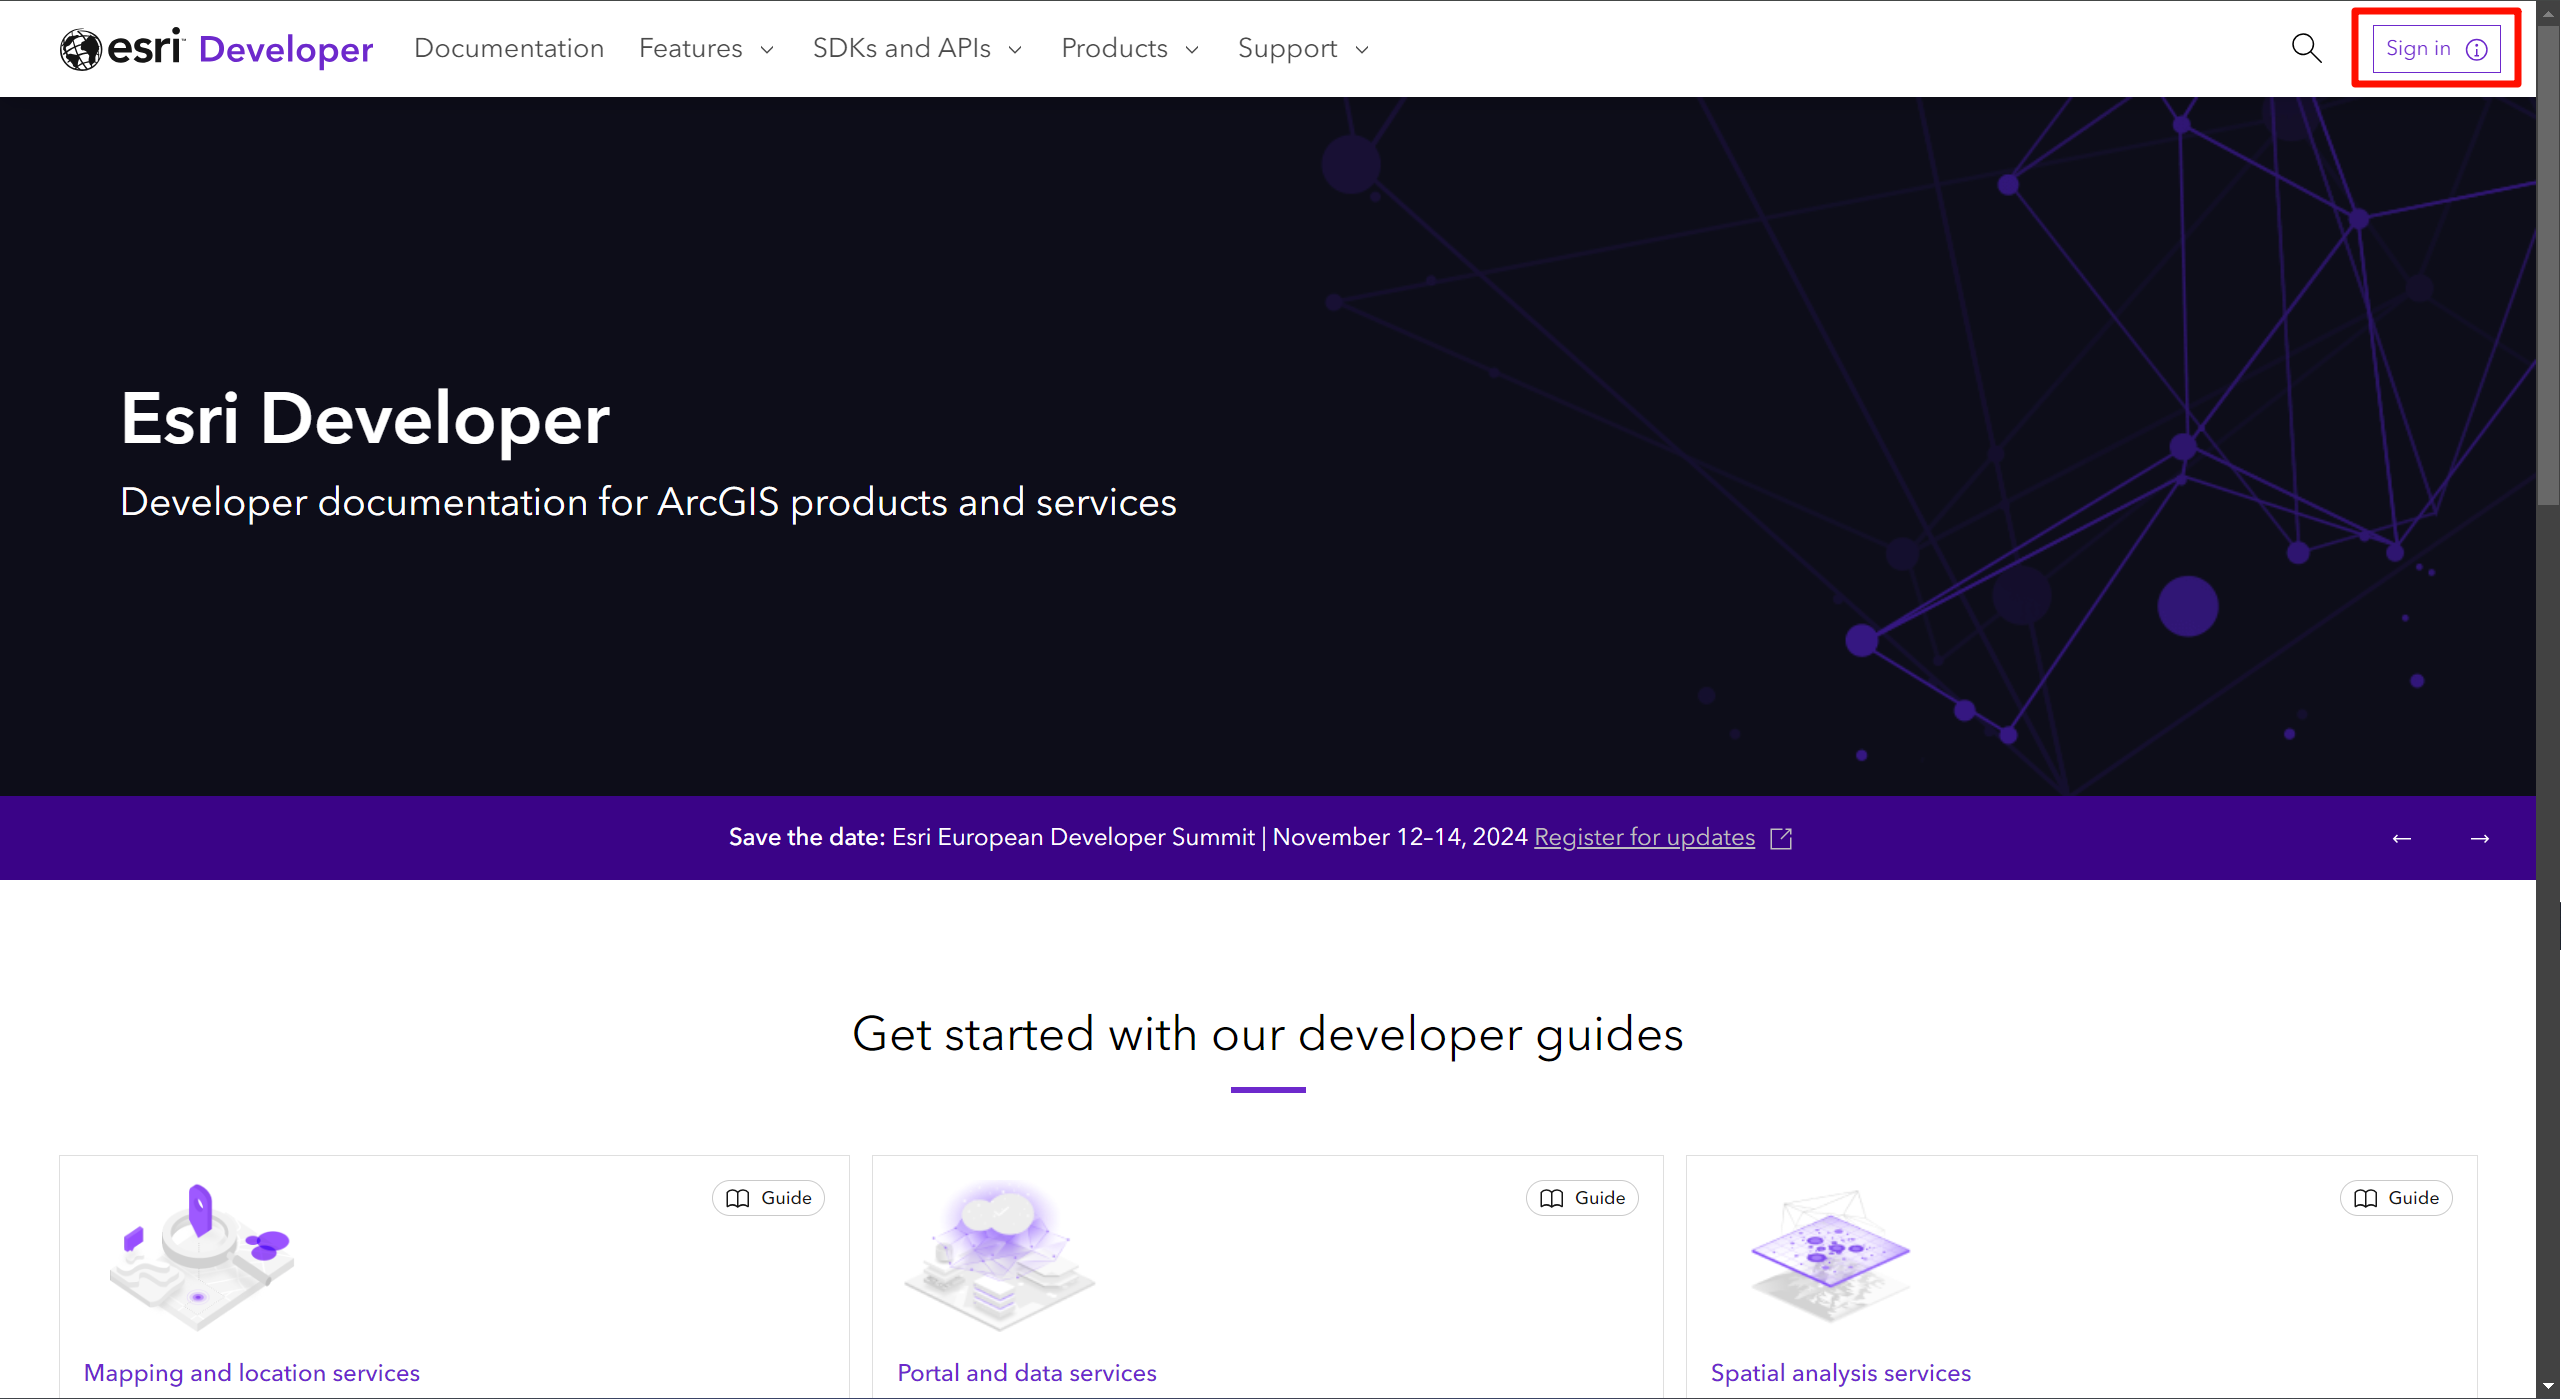Click the info icon in Sign in
Screen dimensions: 2561x1399
click(x=2476, y=49)
